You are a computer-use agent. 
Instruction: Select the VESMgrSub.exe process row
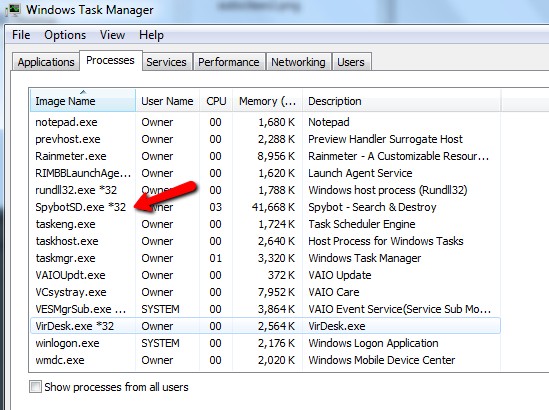265,309
